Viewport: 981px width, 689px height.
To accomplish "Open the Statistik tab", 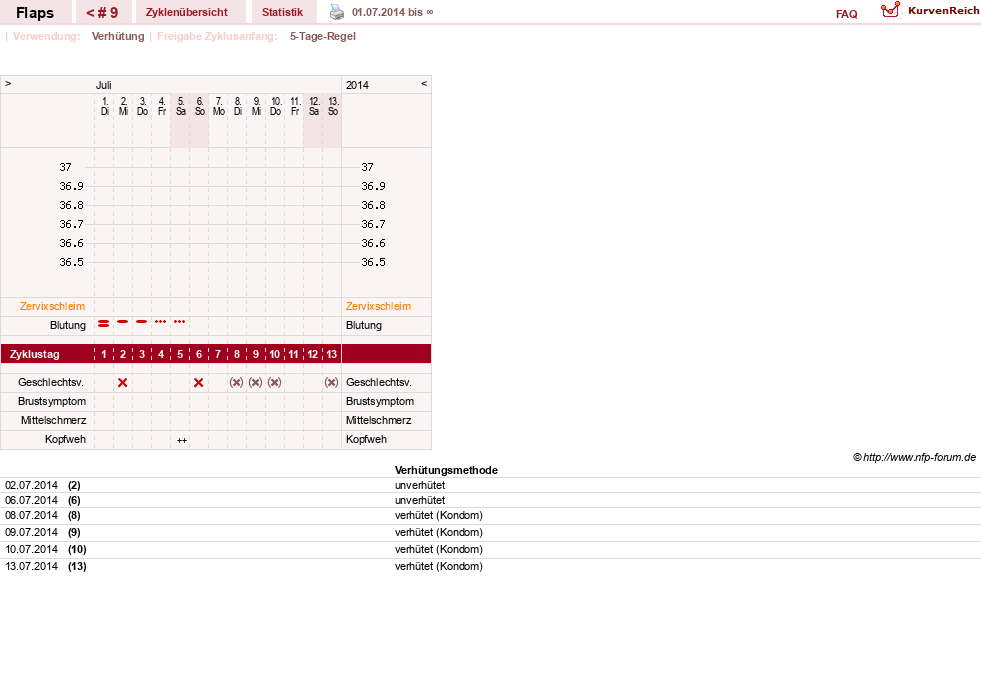I will coord(282,13).
